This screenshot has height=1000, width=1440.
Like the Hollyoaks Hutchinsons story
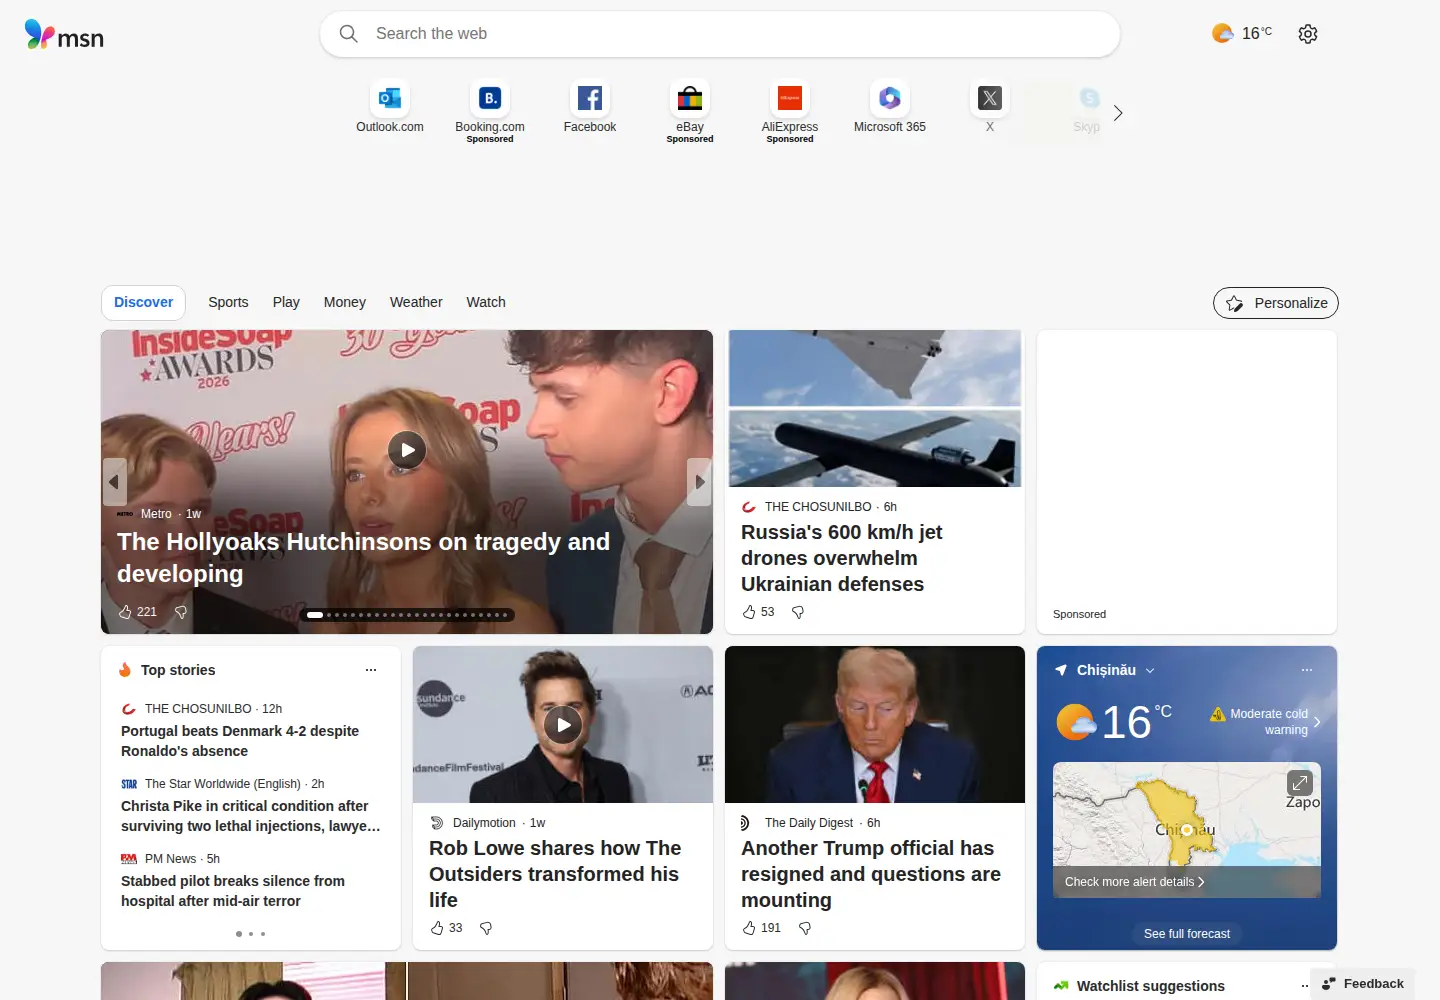coord(125,612)
